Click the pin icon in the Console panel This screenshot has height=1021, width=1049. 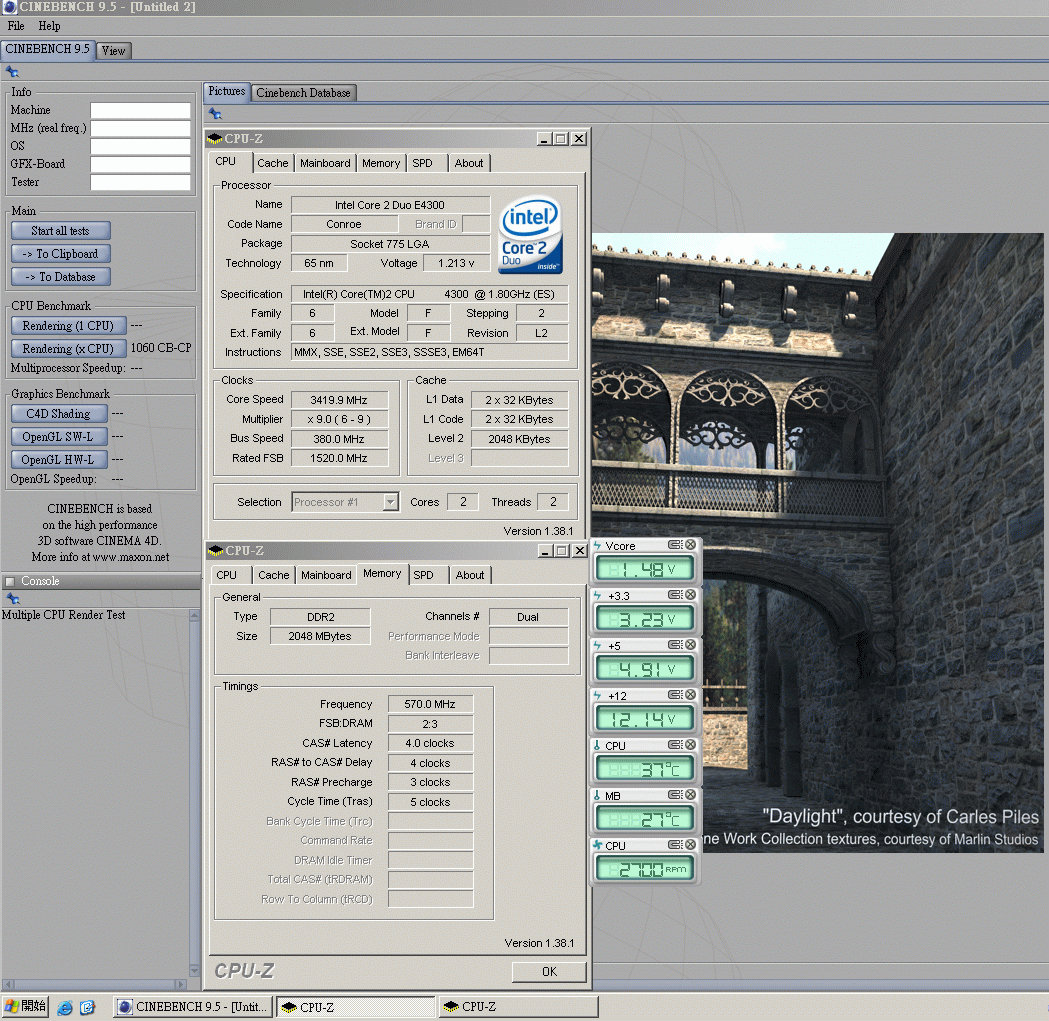point(12,599)
